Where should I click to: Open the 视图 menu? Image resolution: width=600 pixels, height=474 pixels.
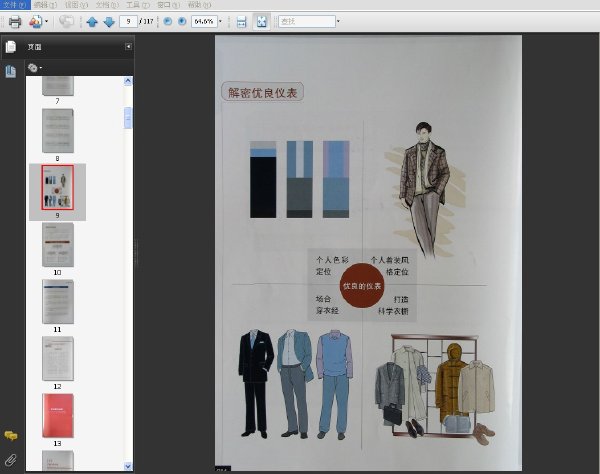[76, 5]
